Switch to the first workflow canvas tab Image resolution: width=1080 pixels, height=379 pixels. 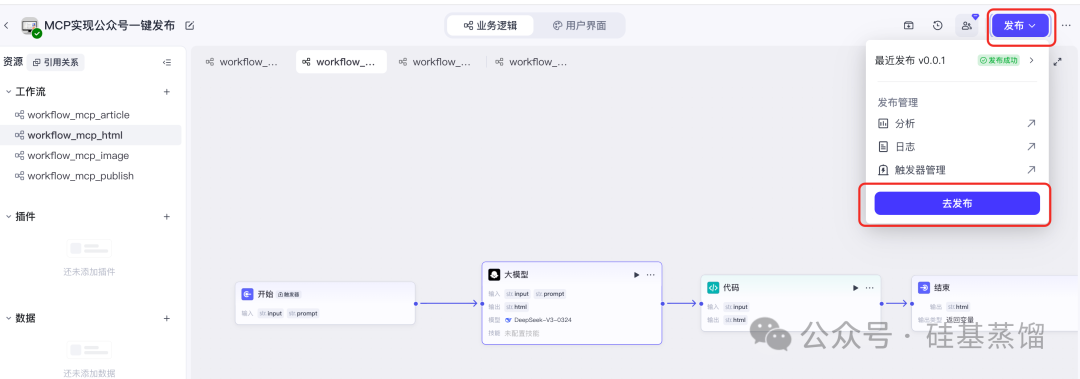pos(242,62)
